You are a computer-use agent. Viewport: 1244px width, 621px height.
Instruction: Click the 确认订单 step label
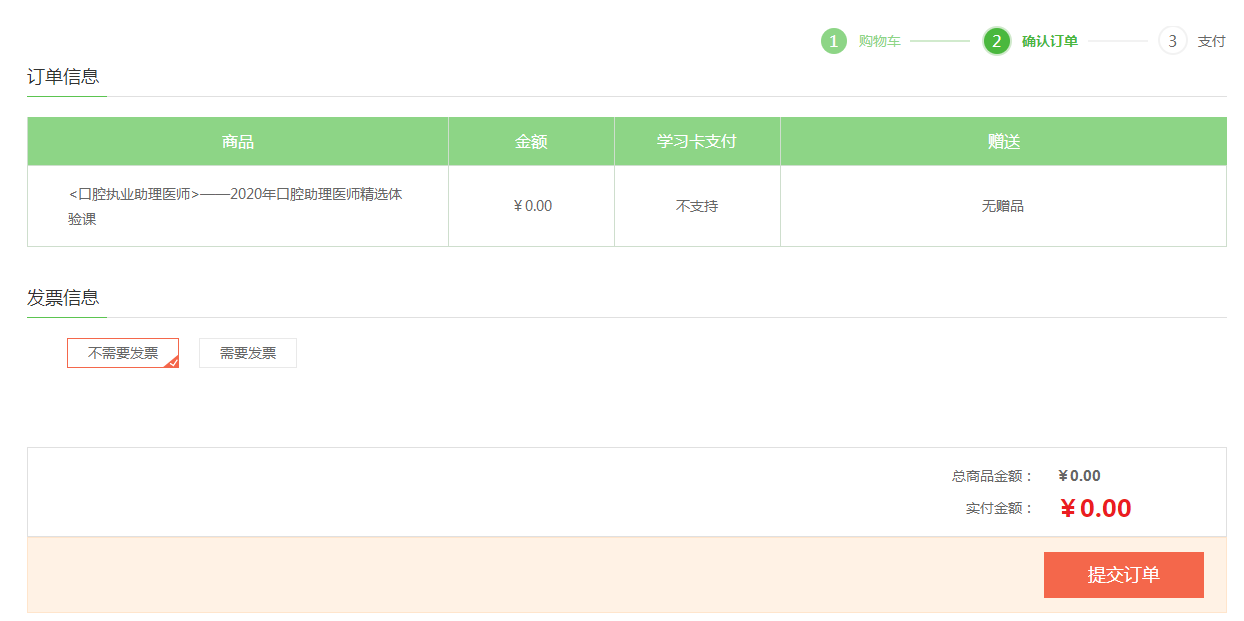(x=1049, y=41)
